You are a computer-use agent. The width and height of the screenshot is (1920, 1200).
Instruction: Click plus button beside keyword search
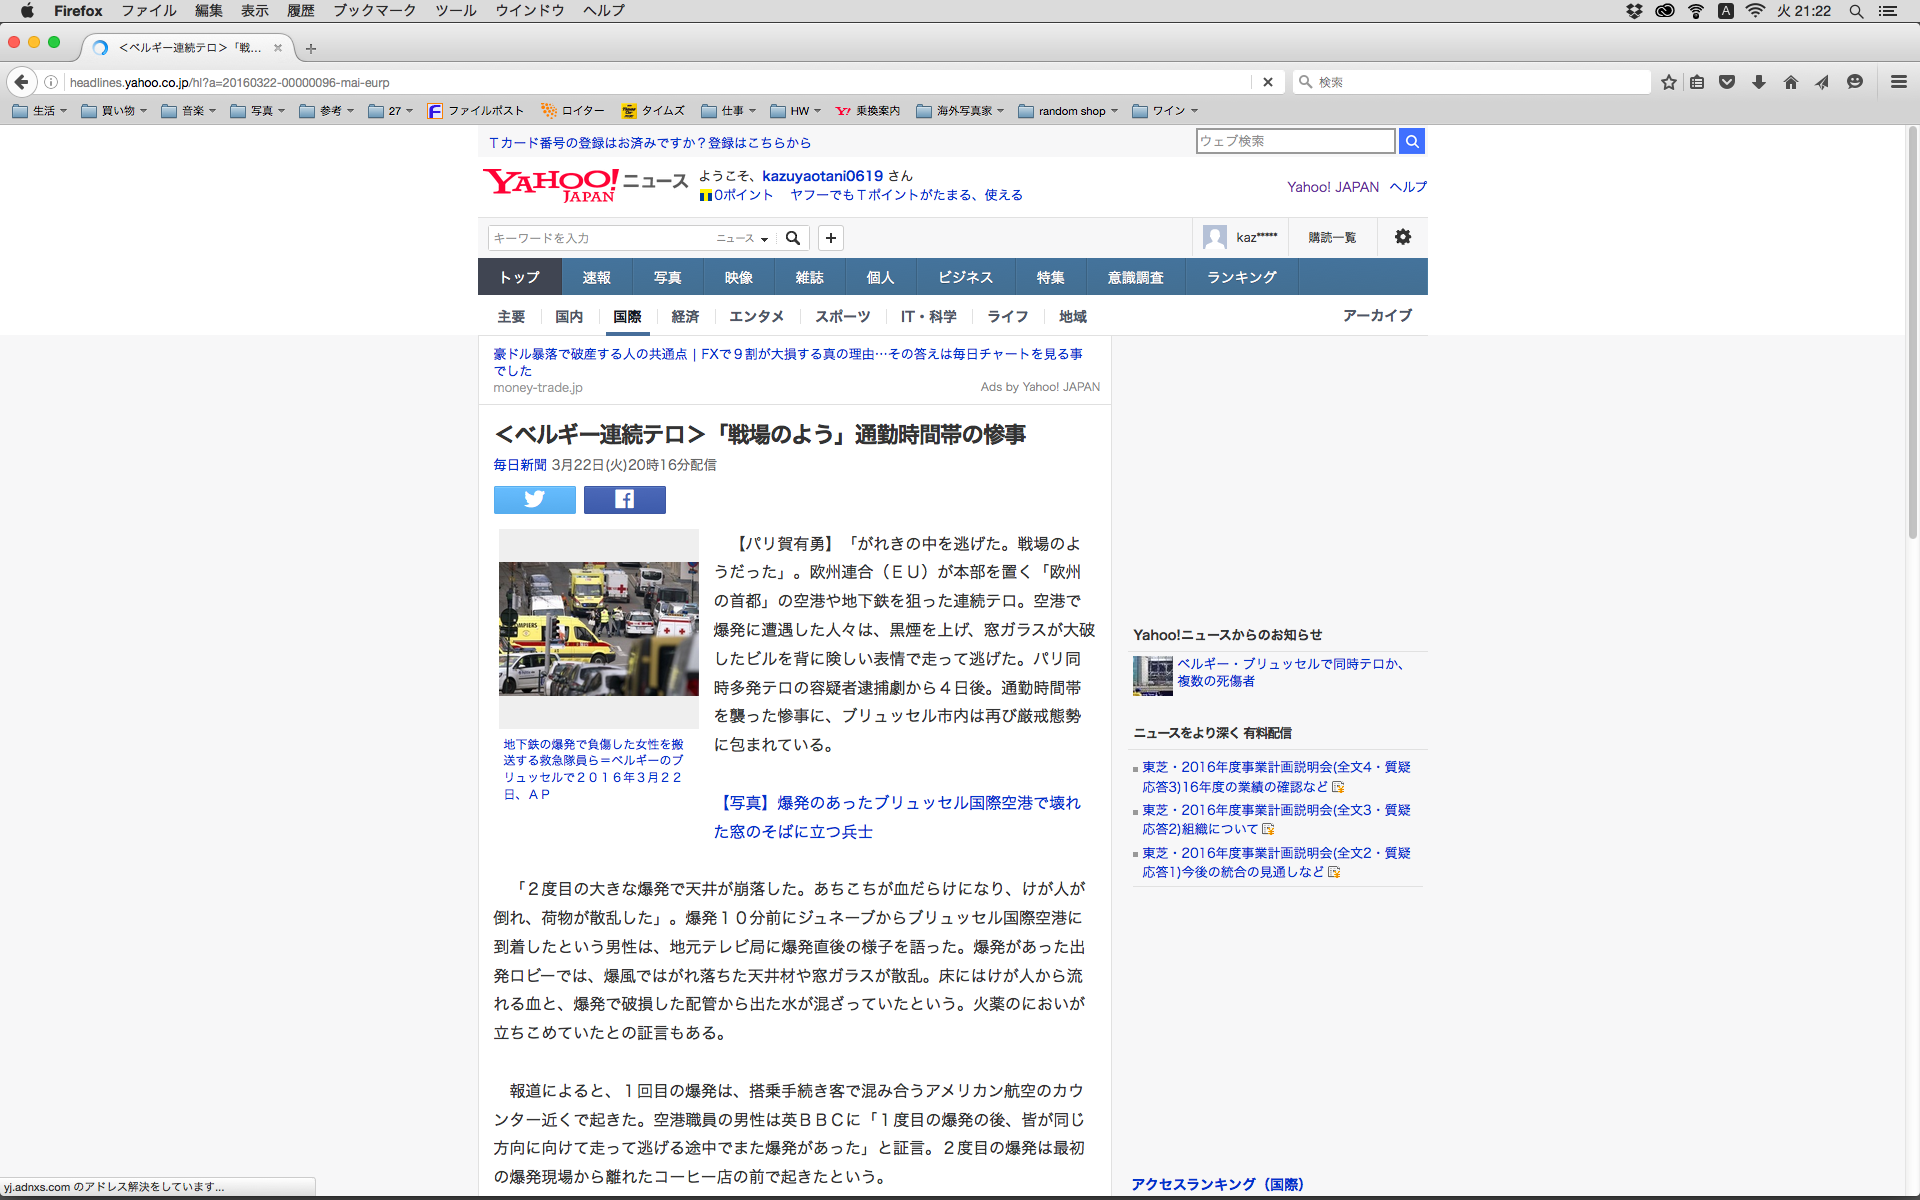[830, 238]
